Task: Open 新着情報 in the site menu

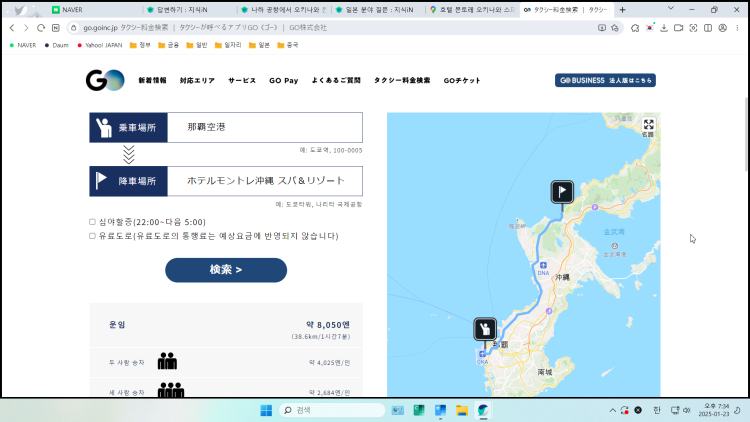Action: pyautogui.click(x=153, y=80)
